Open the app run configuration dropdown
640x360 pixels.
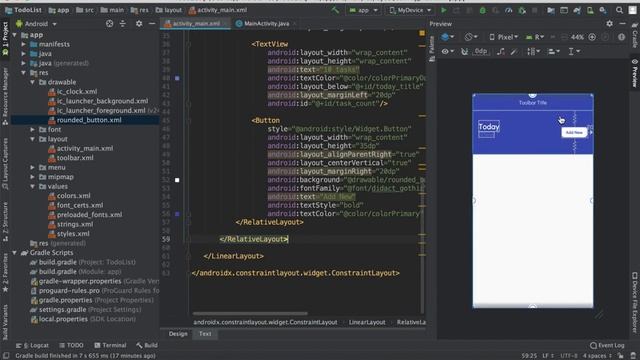click(x=363, y=10)
